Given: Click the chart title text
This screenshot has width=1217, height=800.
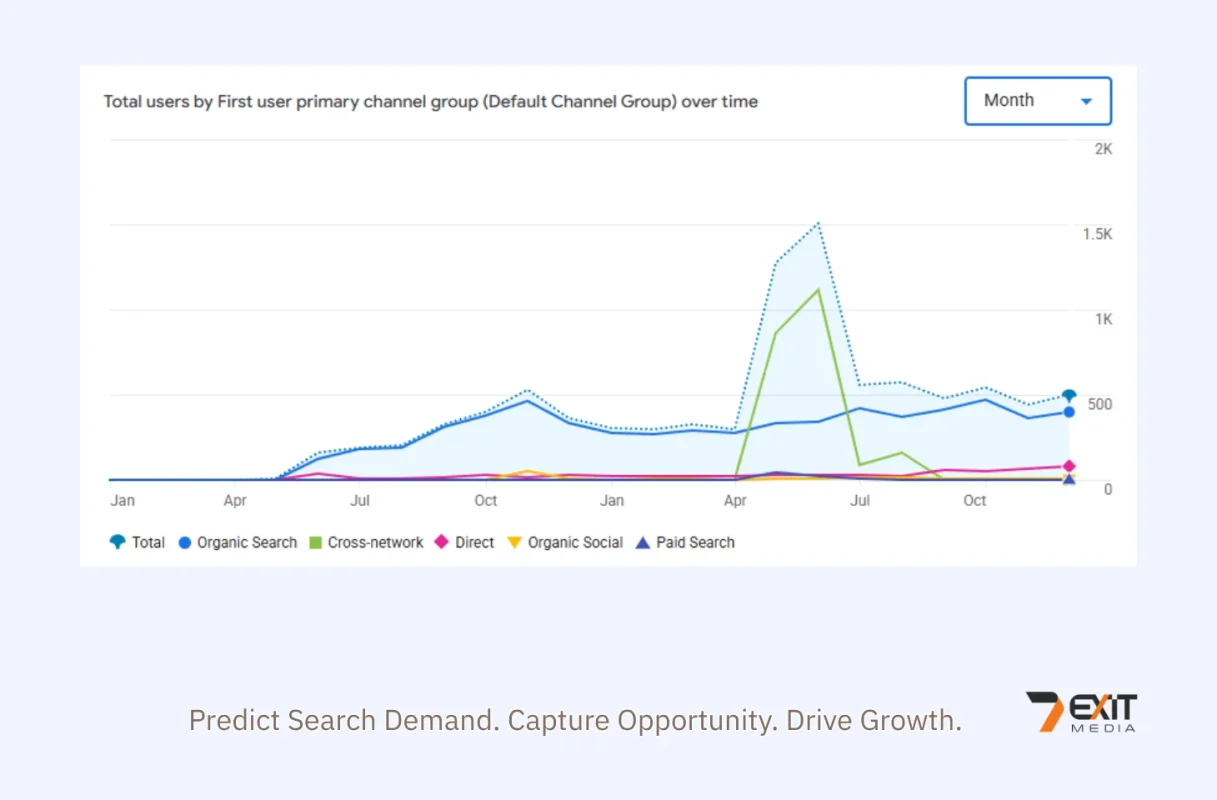Looking at the screenshot, I should 431,101.
